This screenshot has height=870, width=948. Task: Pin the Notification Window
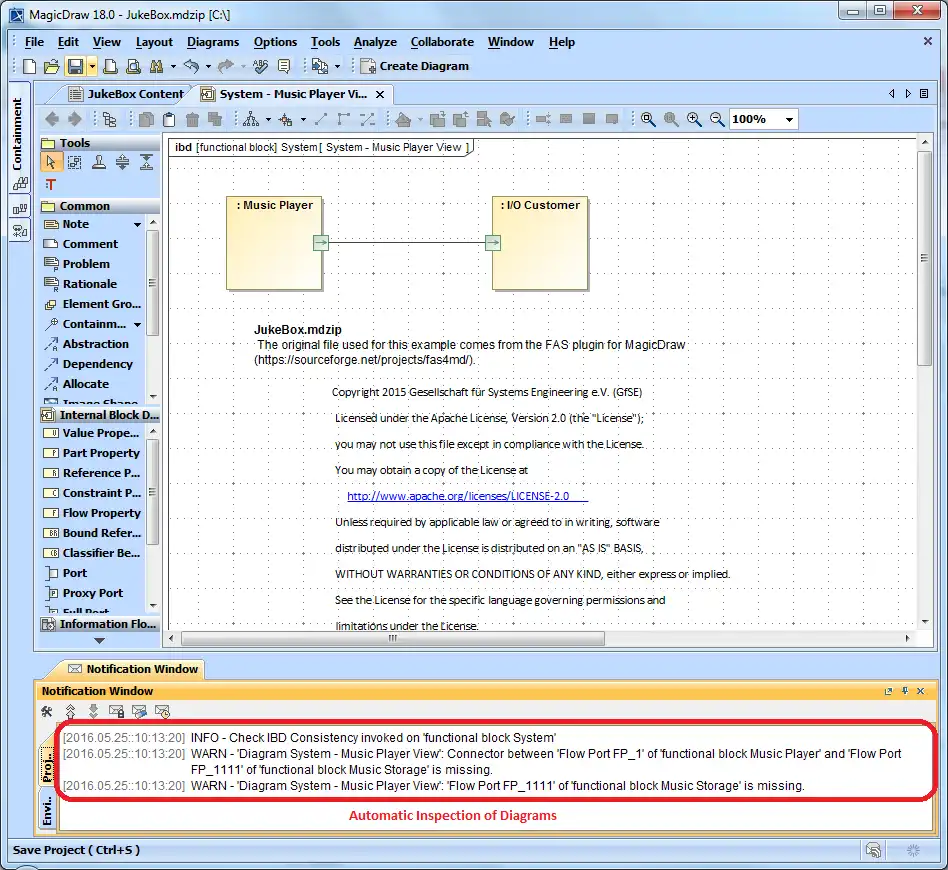coord(905,691)
